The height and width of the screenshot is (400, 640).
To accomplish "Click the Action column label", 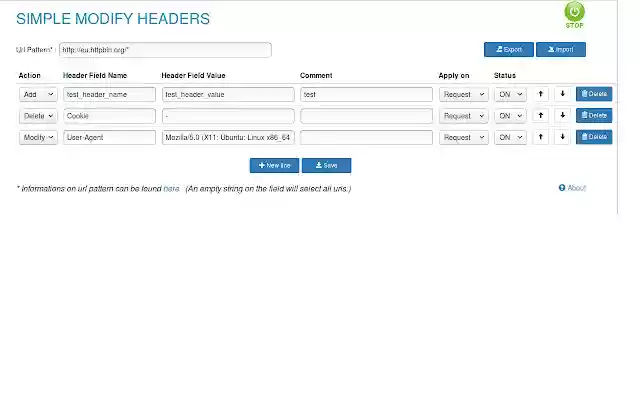I will point(29,76).
